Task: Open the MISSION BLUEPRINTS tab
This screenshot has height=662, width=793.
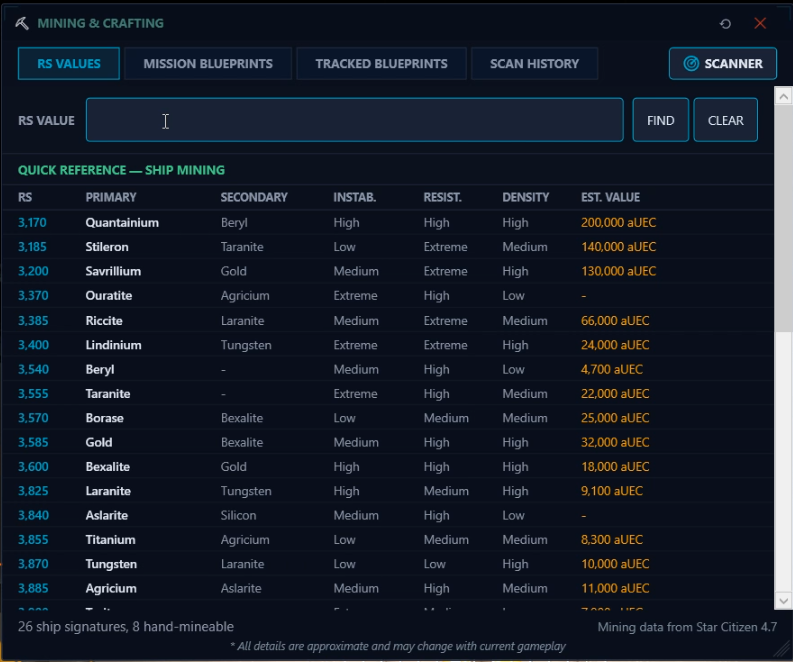Action: pos(208,64)
